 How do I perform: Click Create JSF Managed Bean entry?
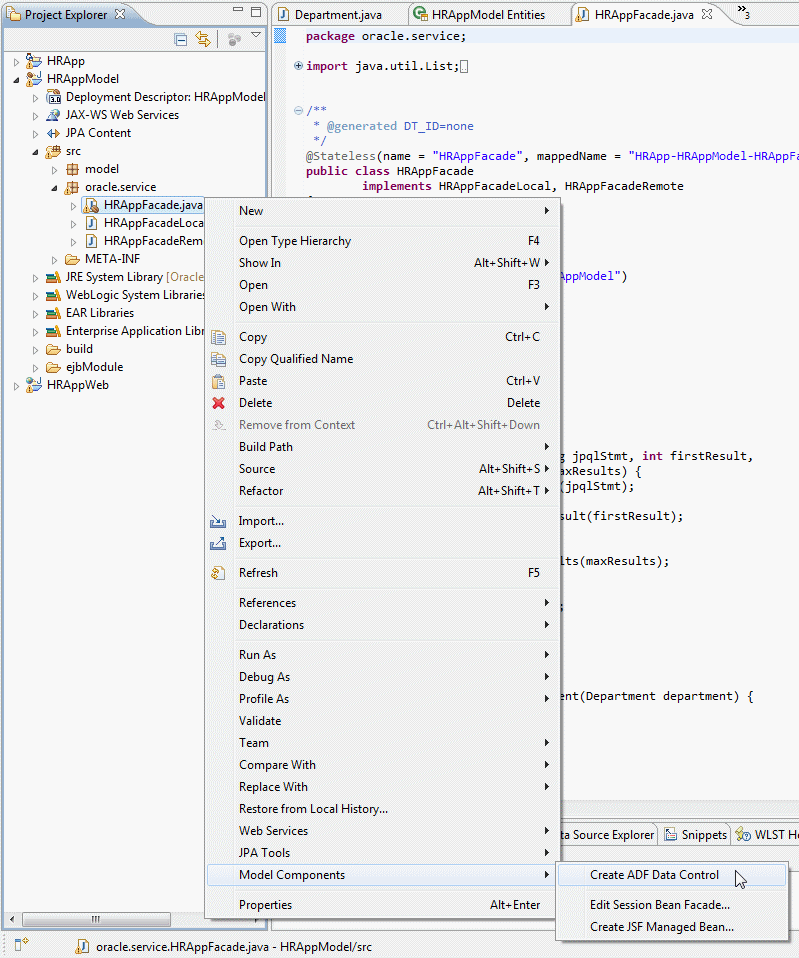[x=661, y=927]
